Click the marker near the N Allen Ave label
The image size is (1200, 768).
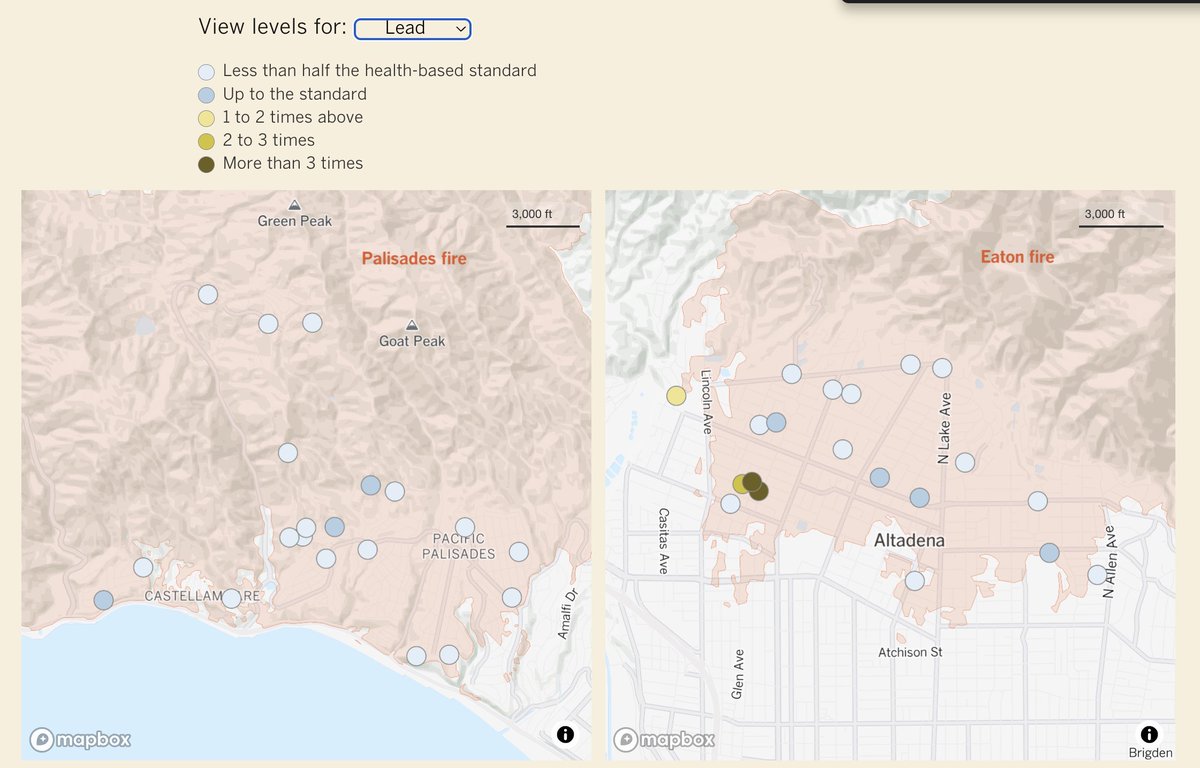(1096, 574)
